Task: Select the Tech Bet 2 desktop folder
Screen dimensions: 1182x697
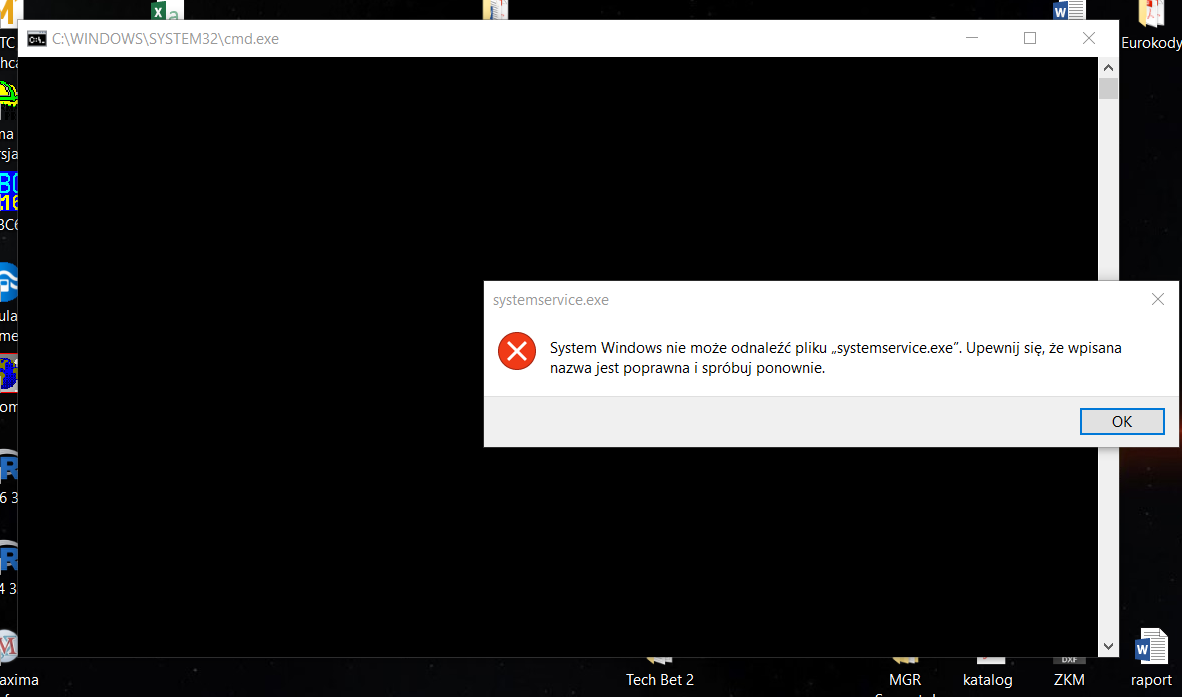Action: coord(659,670)
